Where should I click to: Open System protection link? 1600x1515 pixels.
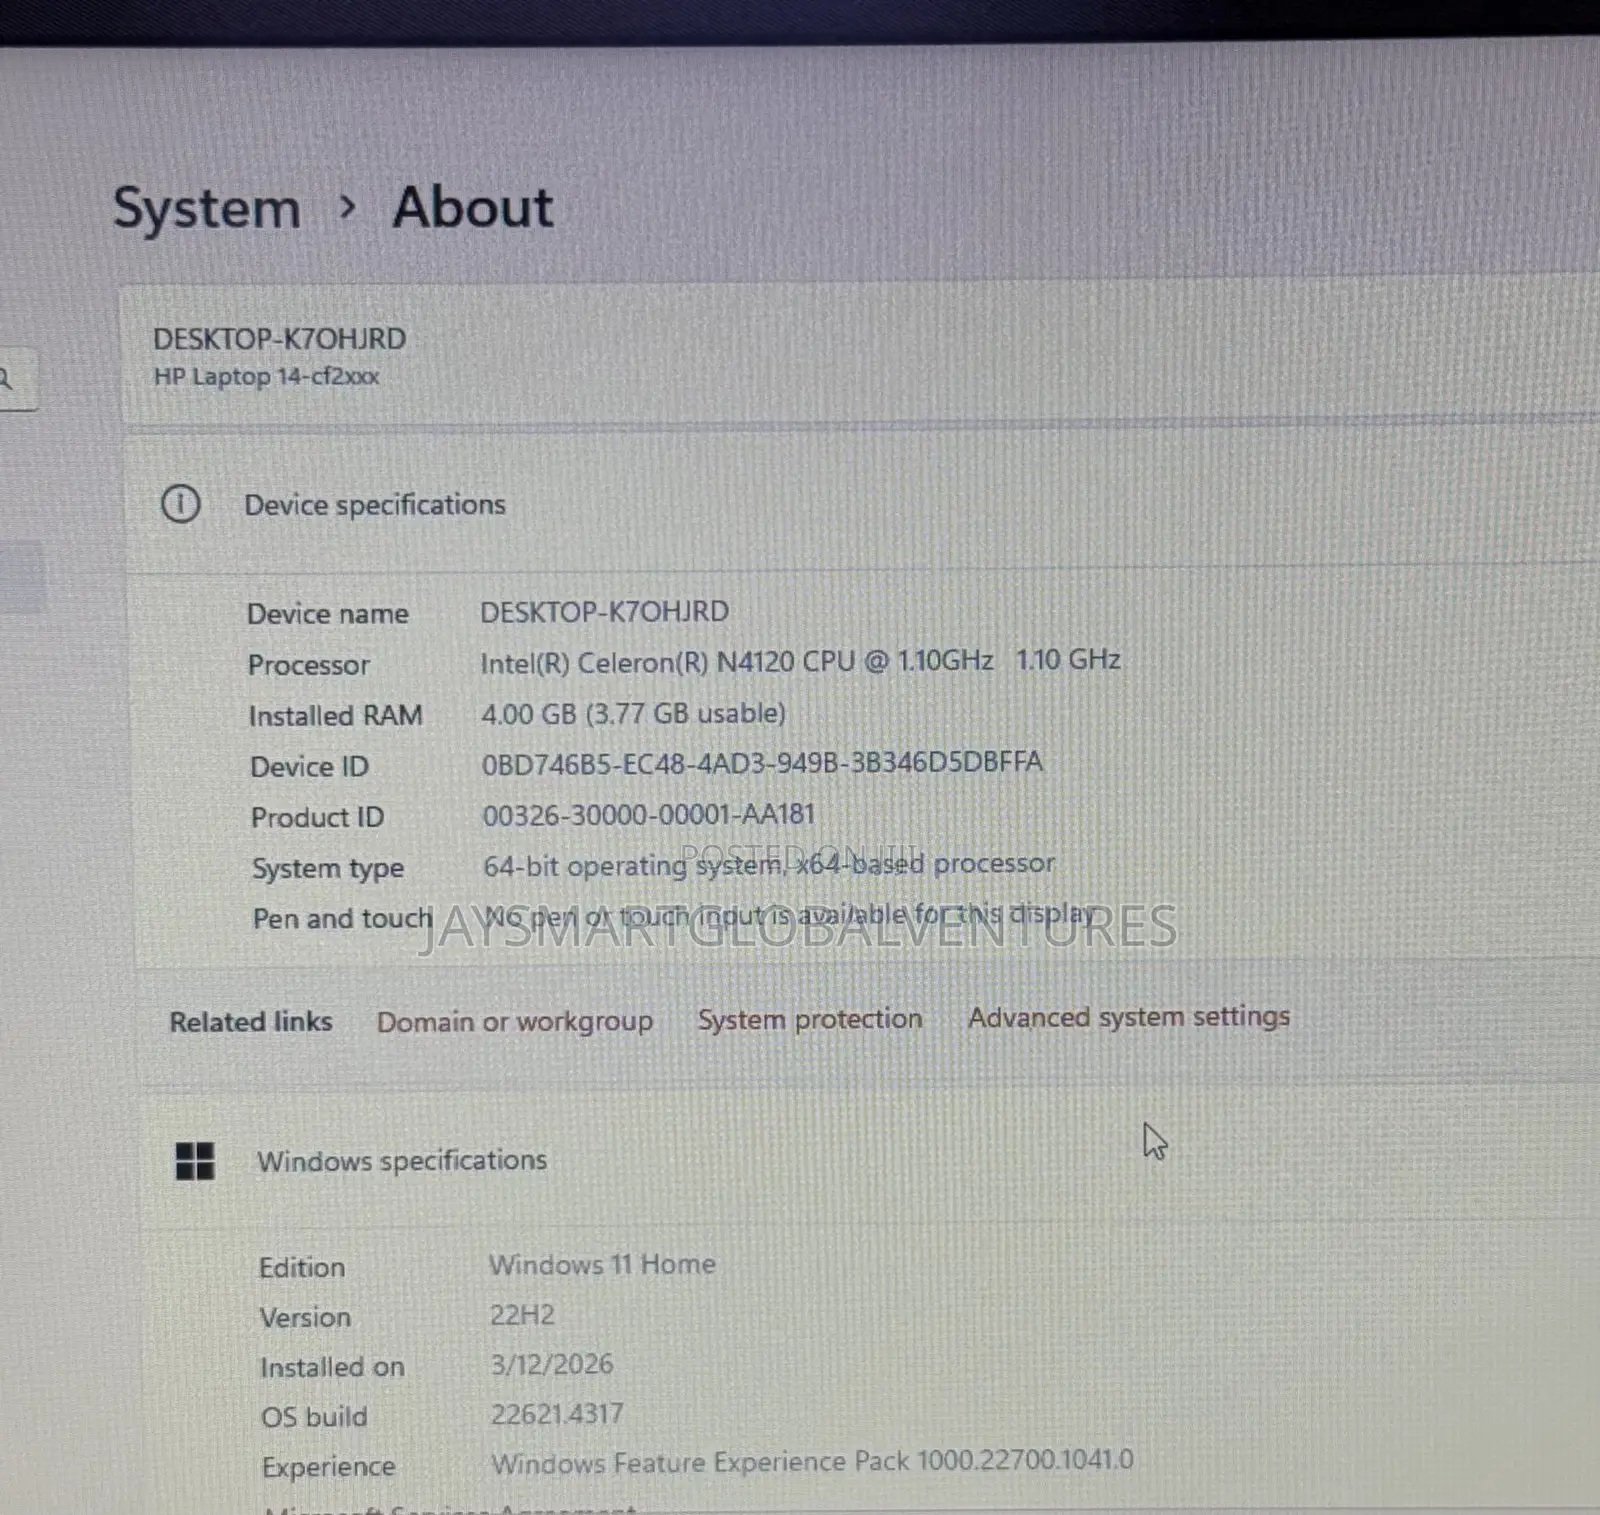[x=810, y=1020]
